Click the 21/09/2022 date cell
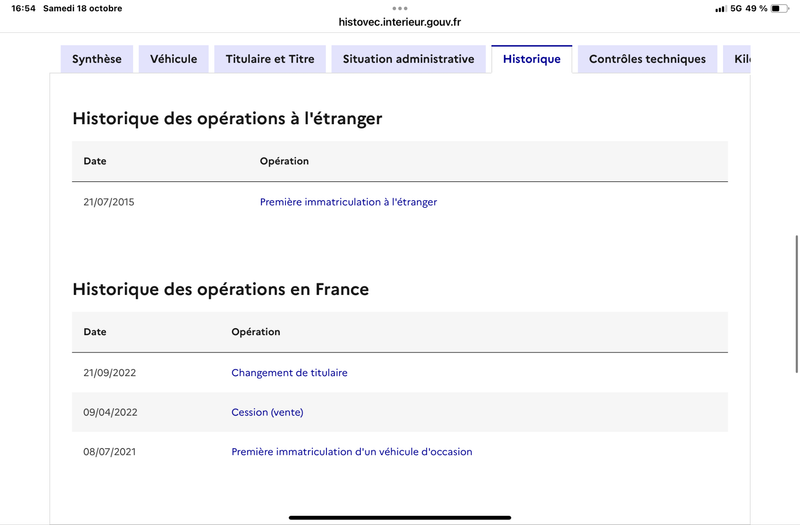Screen dimensions: 800x525 click(x=109, y=373)
